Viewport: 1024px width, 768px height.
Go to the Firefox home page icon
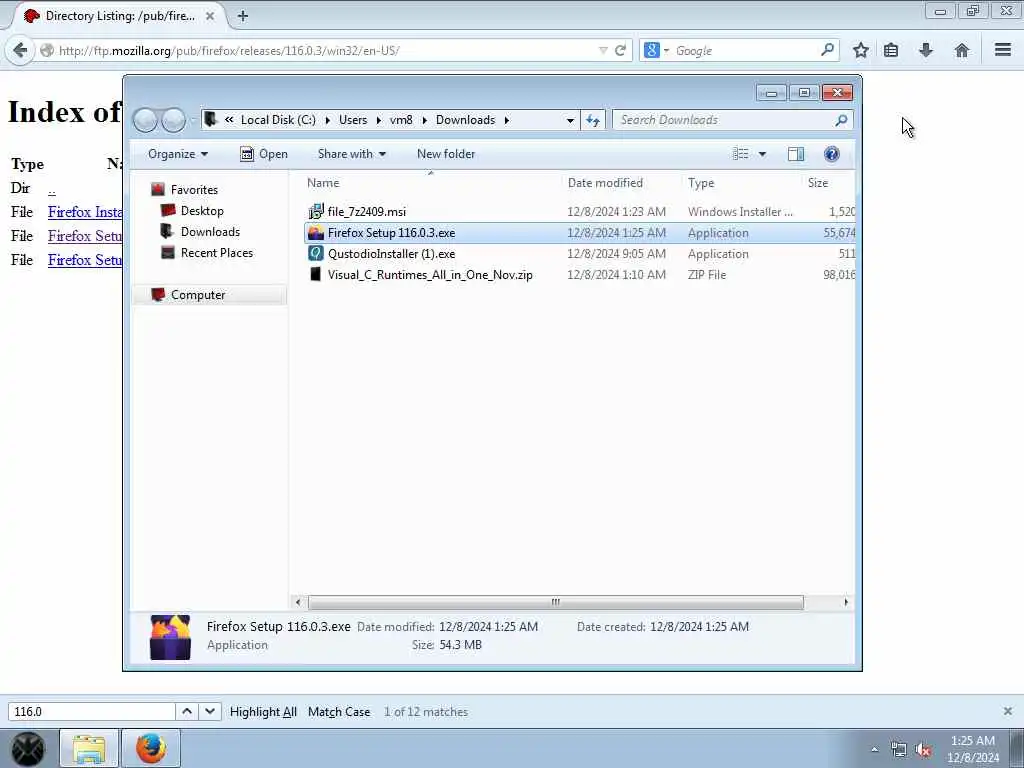[961, 50]
